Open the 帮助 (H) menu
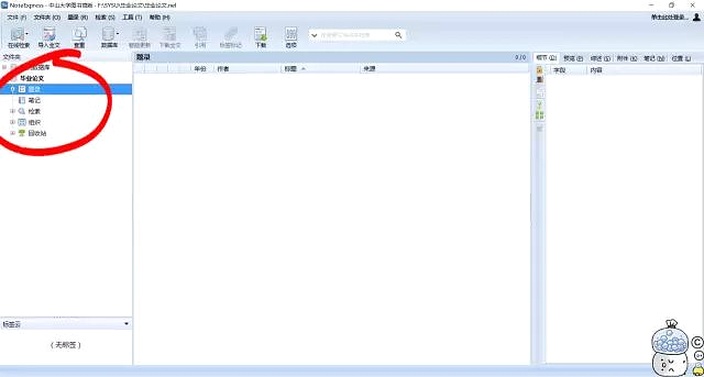The width and height of the screenshot is (704, 377). 159,17
